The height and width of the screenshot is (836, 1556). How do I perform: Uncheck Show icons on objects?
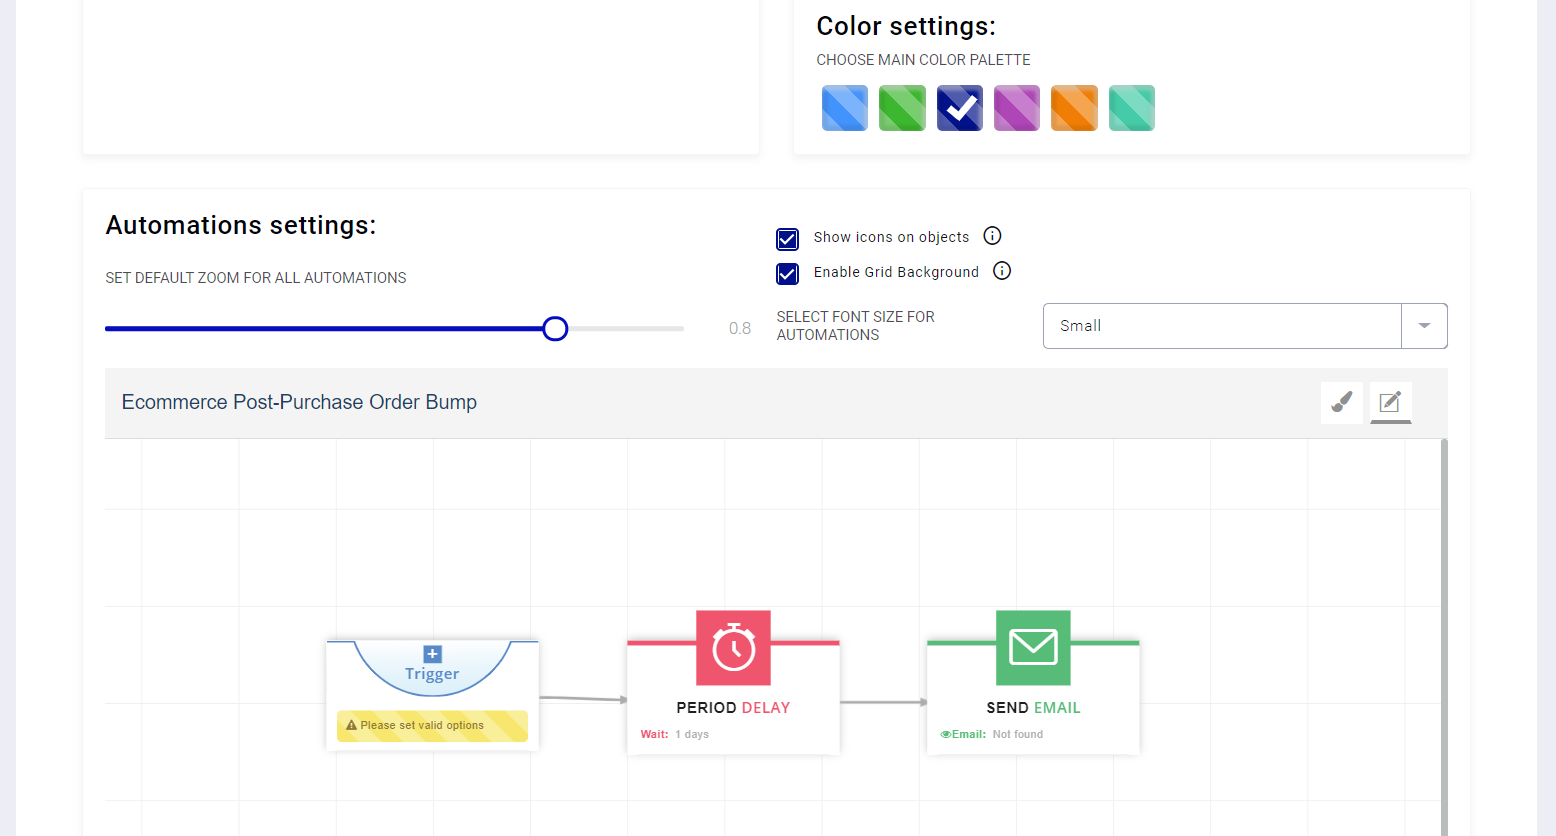pos(787,239)
